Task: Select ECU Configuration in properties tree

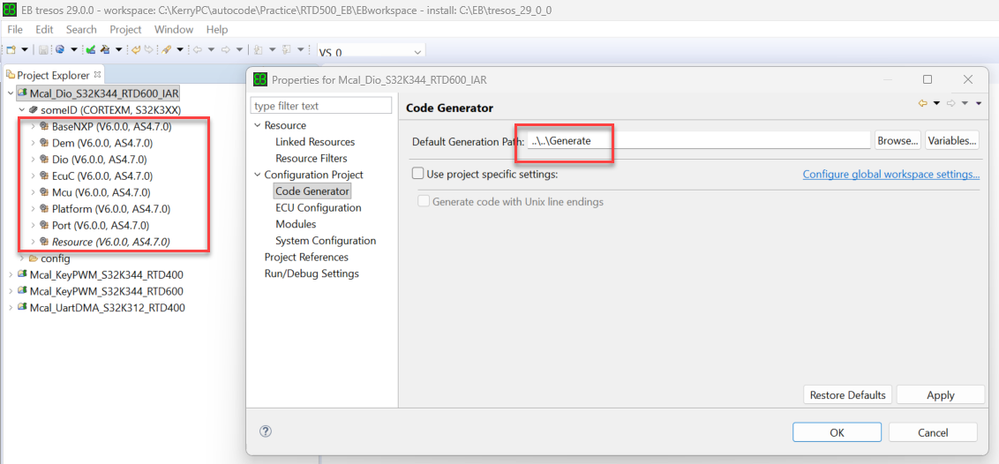Action: (x=318, y=208)
